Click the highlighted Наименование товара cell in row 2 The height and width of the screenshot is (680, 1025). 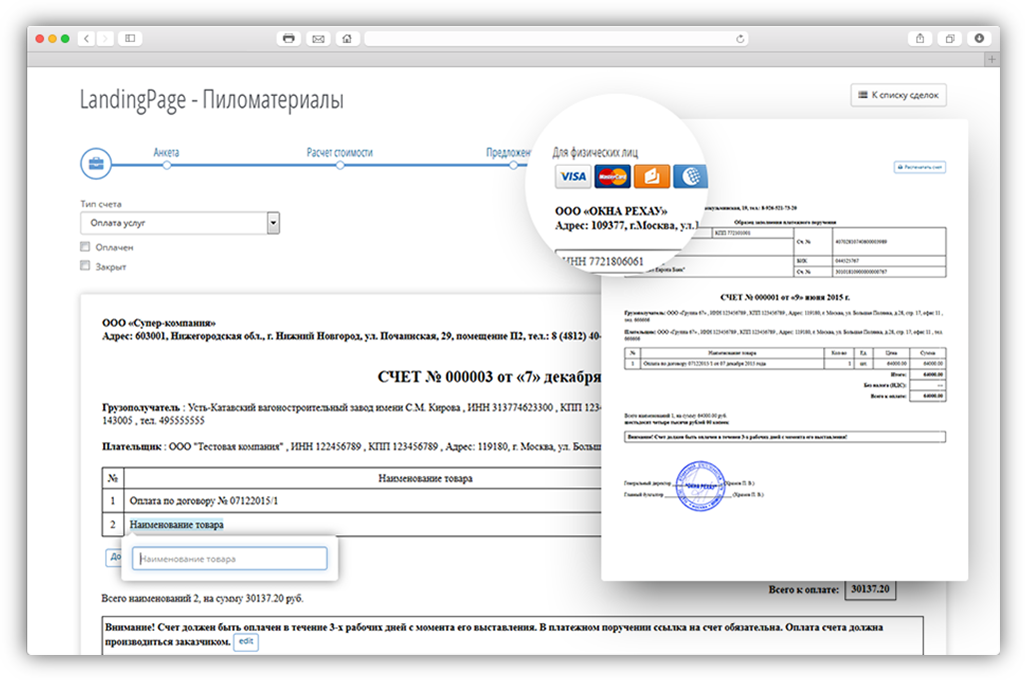[176, 524]
